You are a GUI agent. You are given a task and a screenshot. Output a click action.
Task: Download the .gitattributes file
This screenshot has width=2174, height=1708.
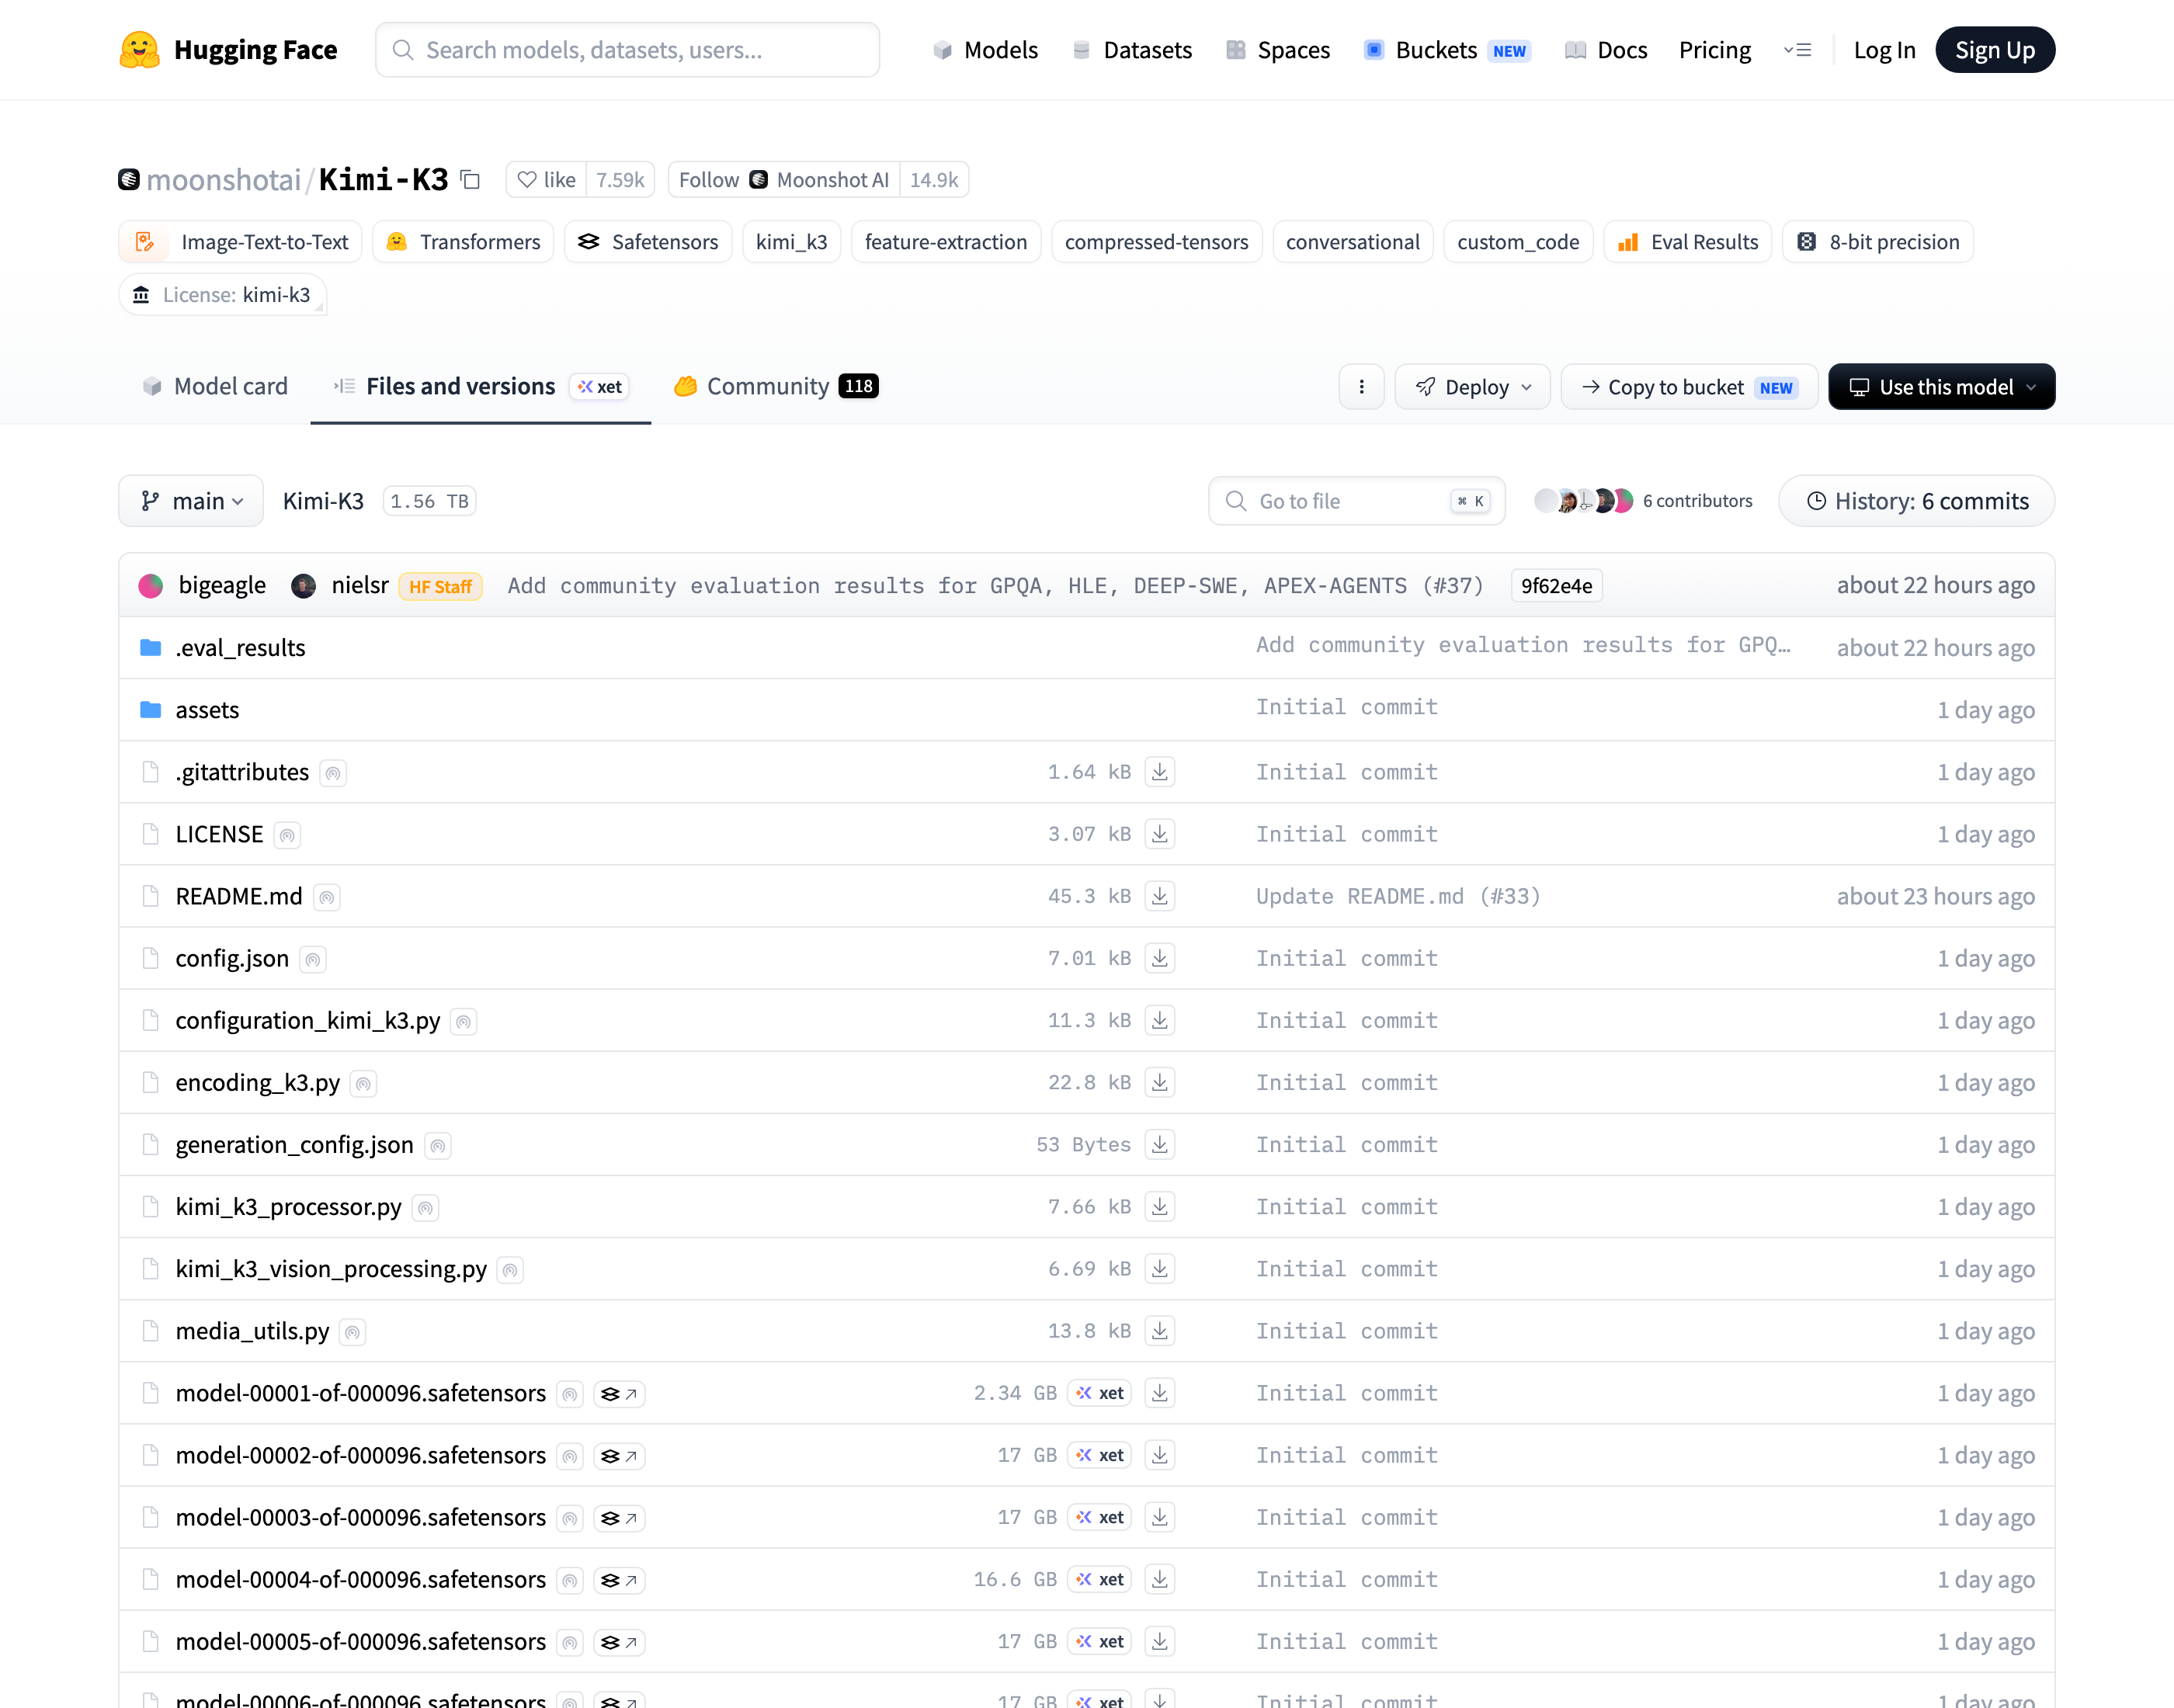coord(1159,772)
